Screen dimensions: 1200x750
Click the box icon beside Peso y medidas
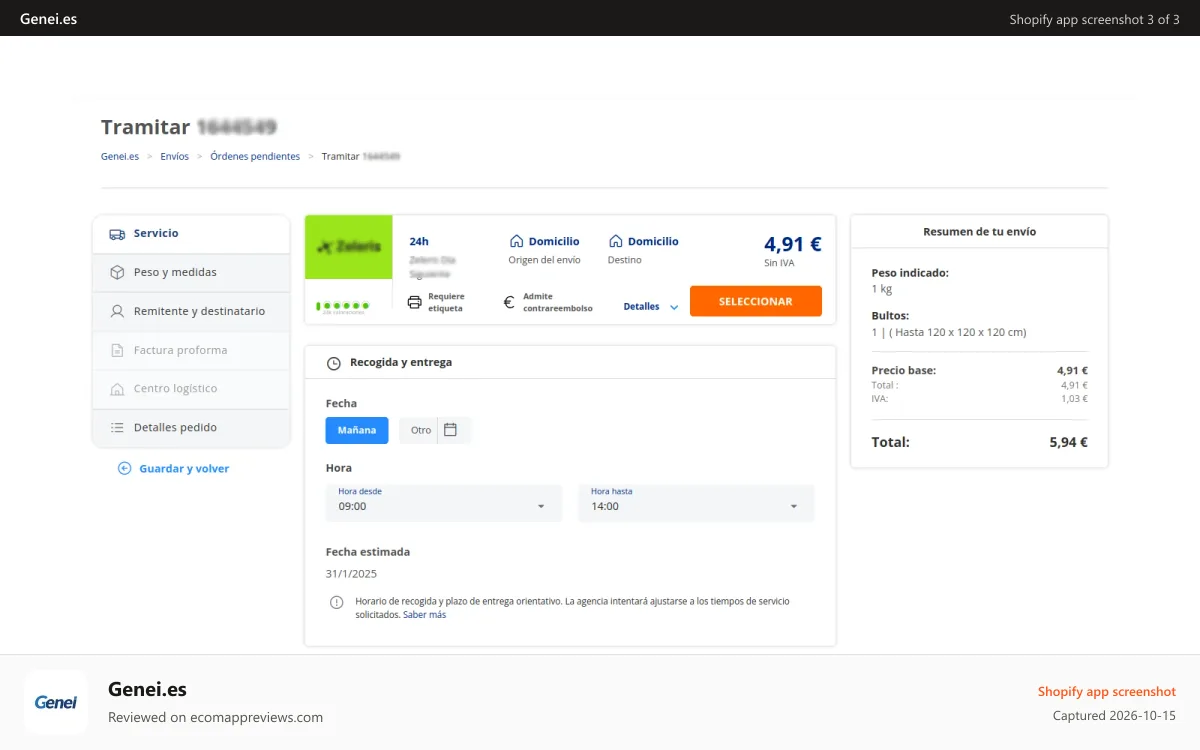117,272
